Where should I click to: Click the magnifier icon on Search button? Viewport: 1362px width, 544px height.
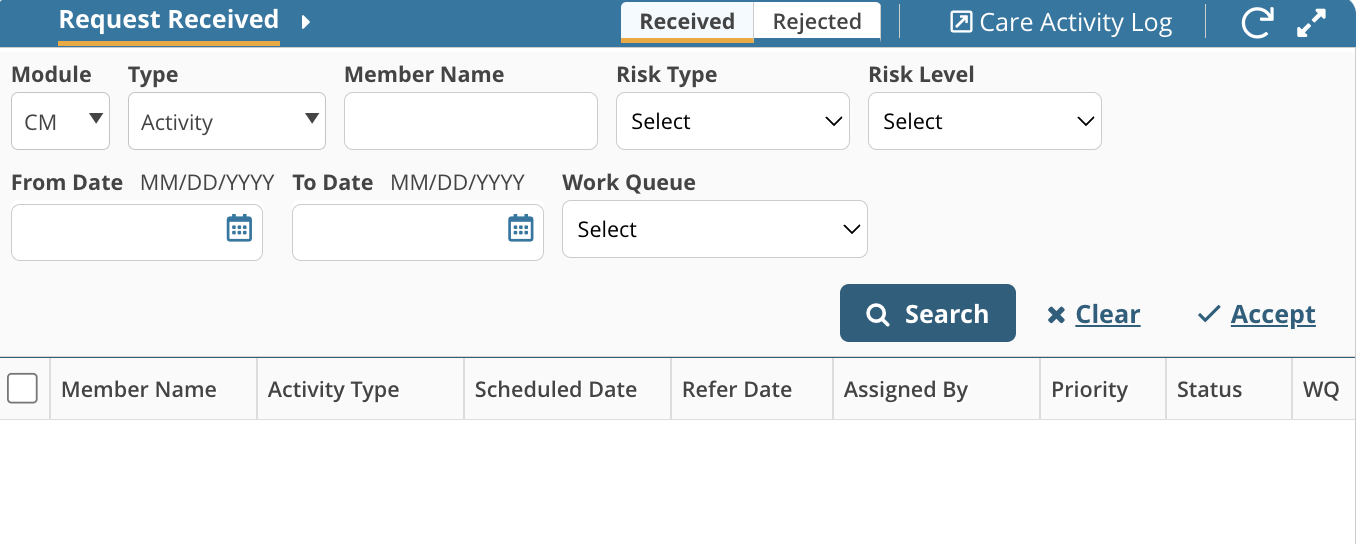(x=878, y=315)
